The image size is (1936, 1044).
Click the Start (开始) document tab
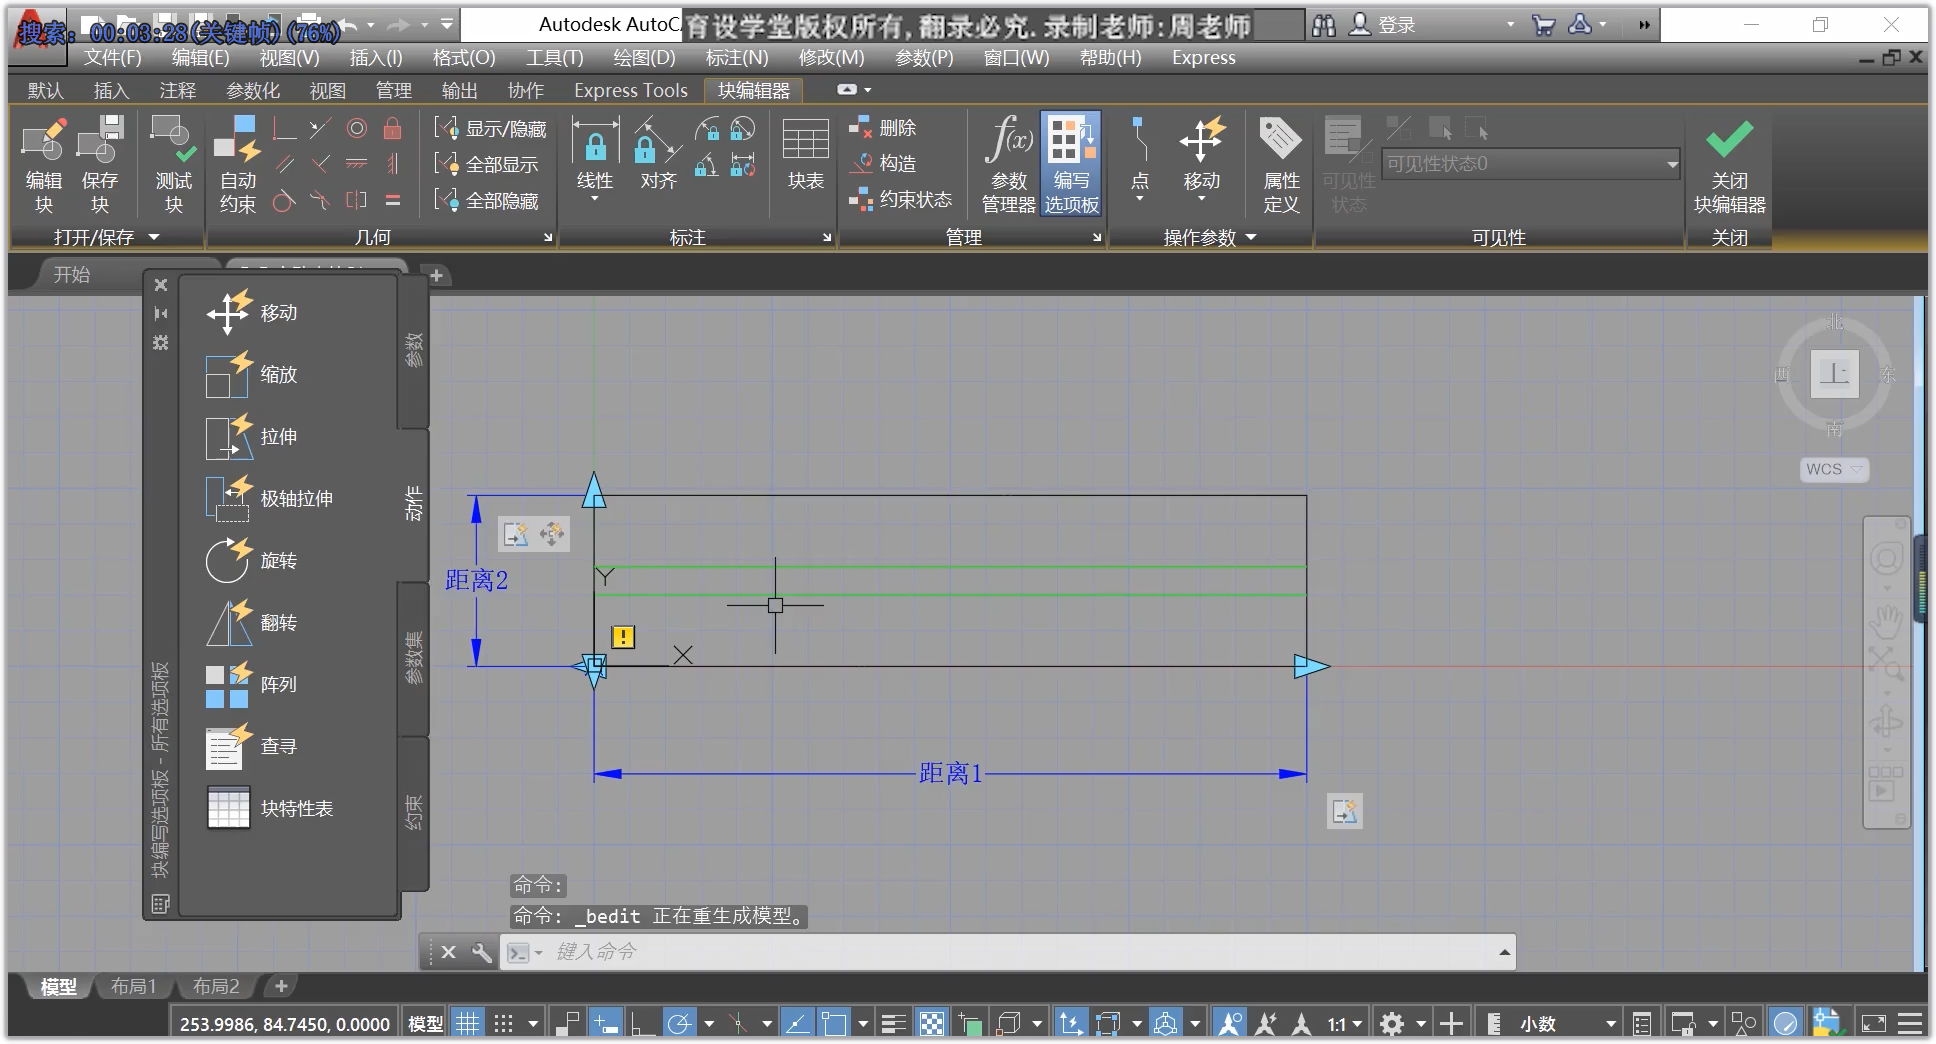click(x=72, y=275)
